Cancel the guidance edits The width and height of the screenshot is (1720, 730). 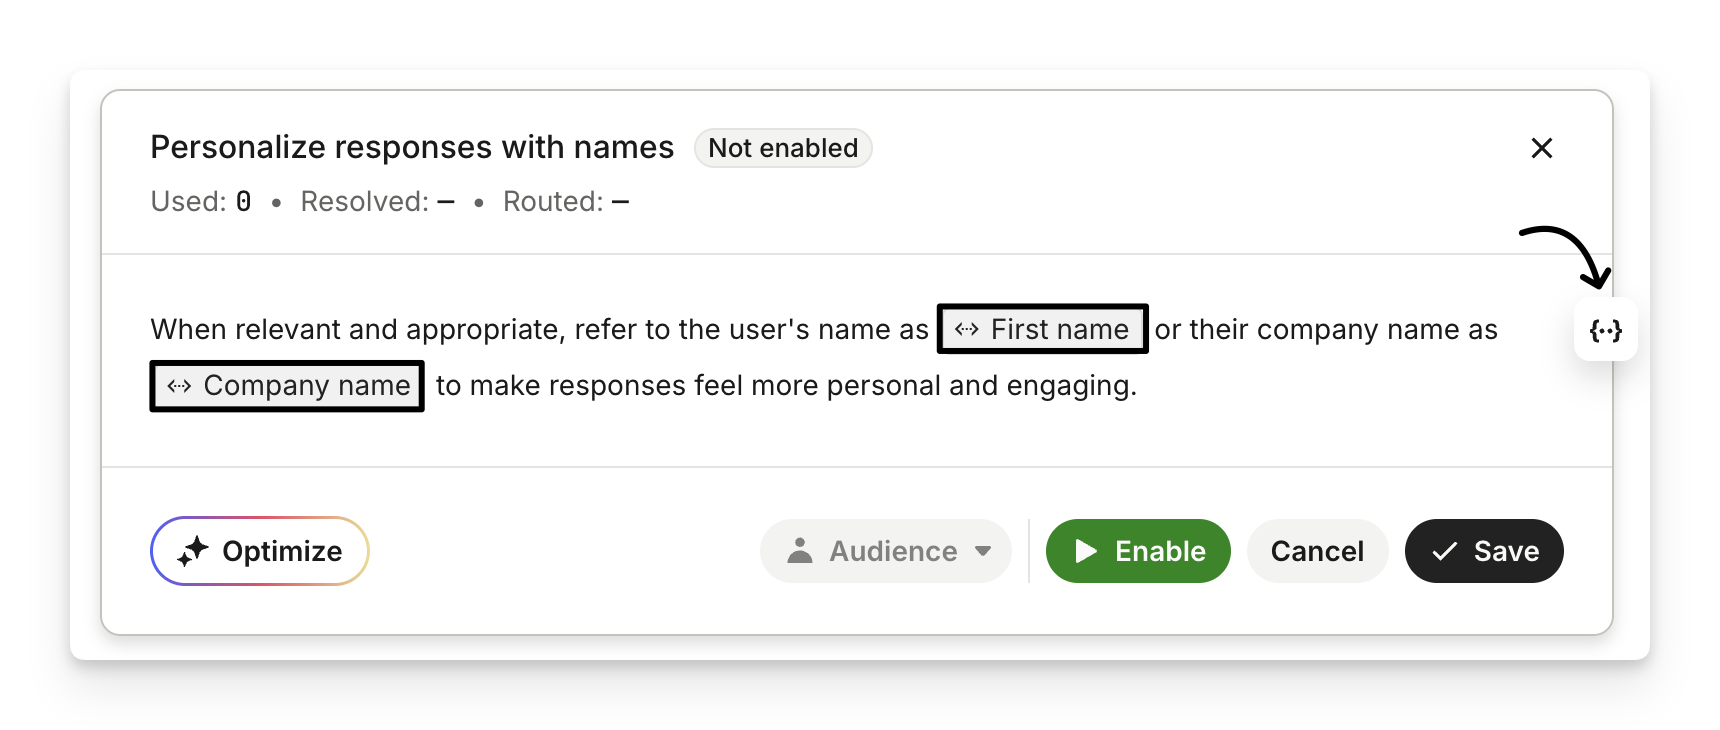1316,551
